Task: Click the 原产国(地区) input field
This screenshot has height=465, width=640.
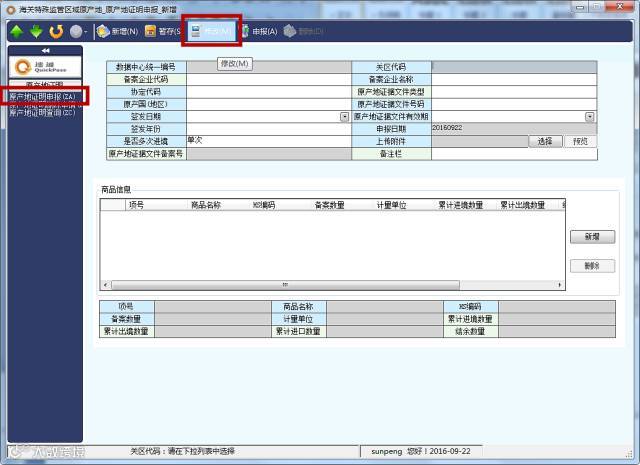Action: coord(269,105)
